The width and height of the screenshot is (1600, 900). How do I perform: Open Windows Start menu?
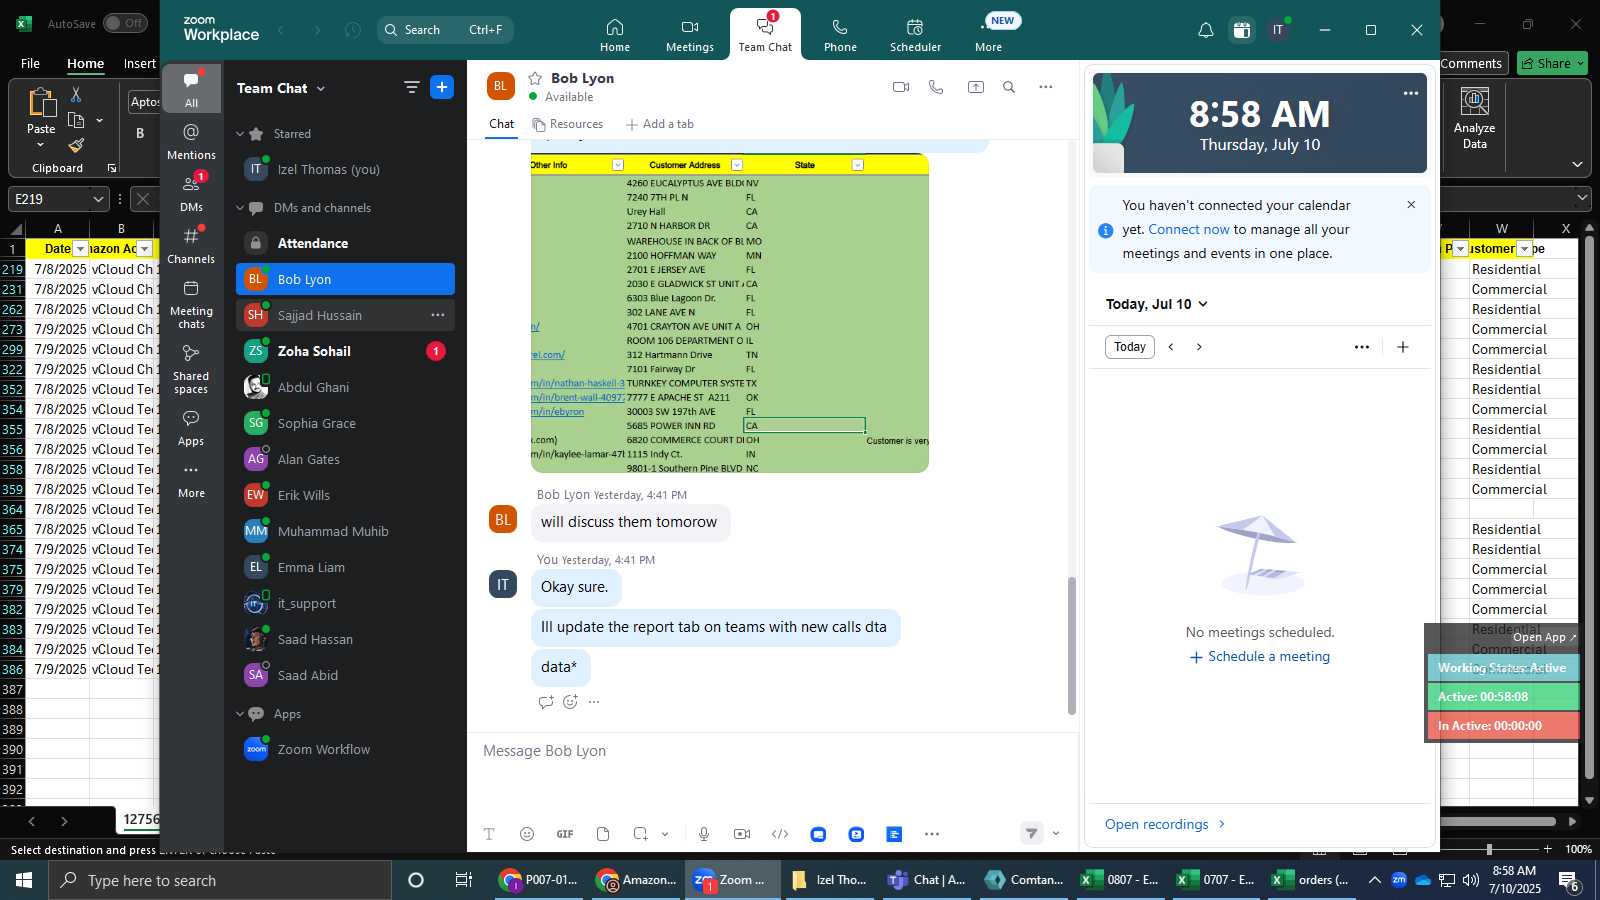click(24, 880)
